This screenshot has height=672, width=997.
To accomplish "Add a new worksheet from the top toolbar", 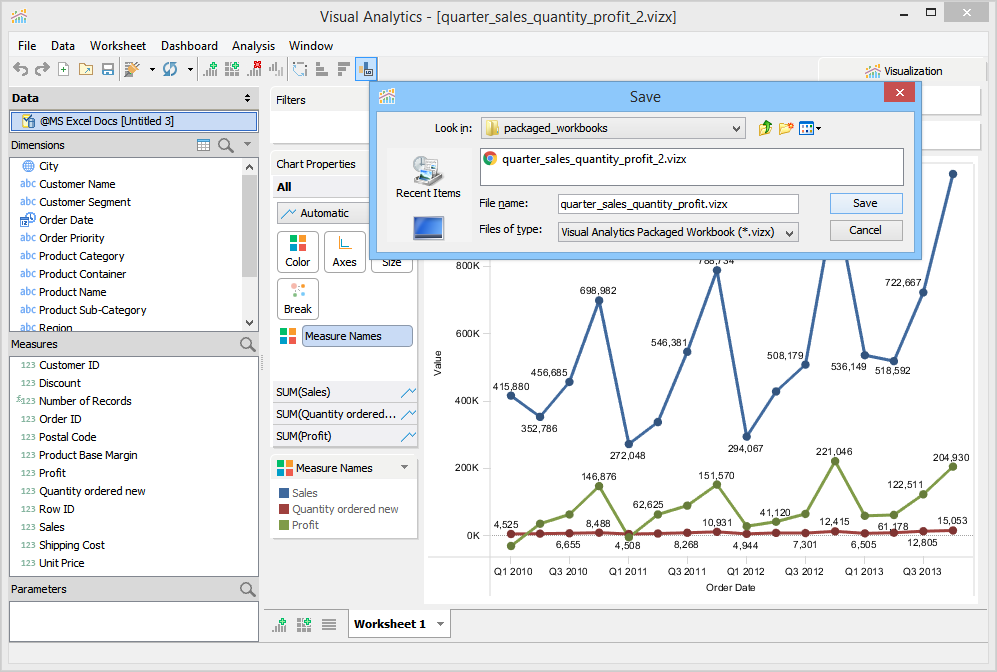I will coord(210,69).
